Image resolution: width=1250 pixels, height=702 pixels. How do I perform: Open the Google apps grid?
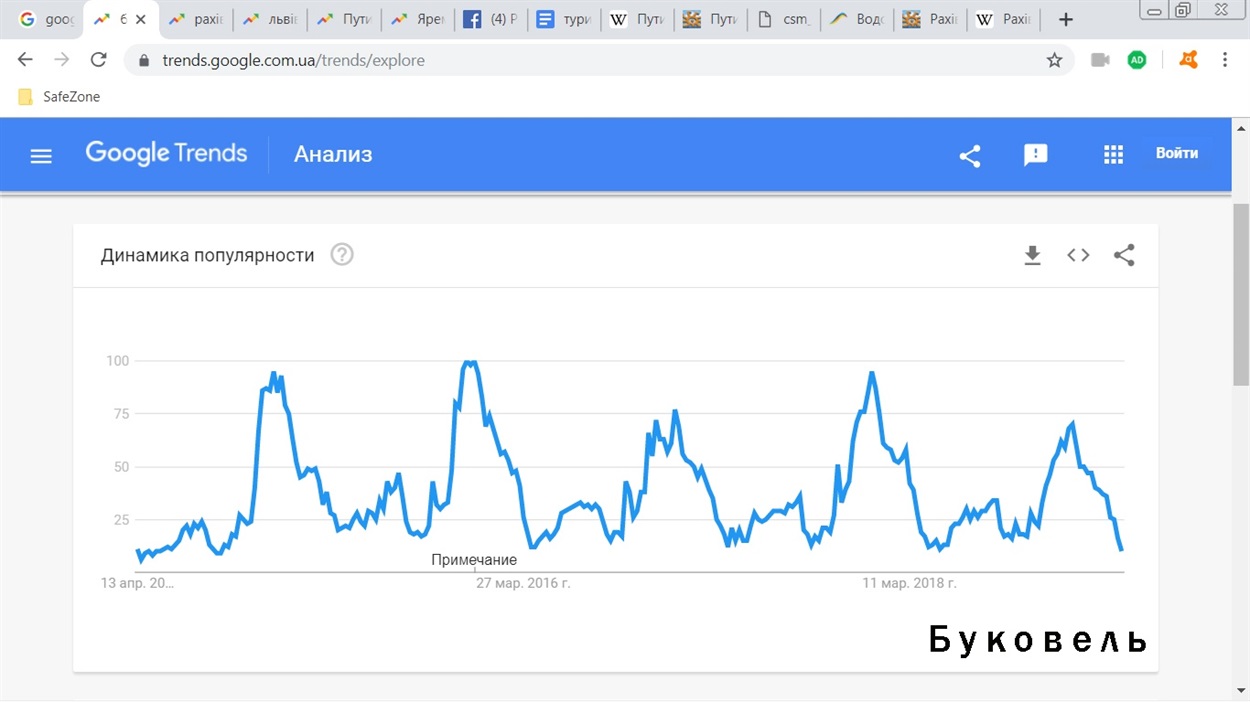click(1113, 154)
